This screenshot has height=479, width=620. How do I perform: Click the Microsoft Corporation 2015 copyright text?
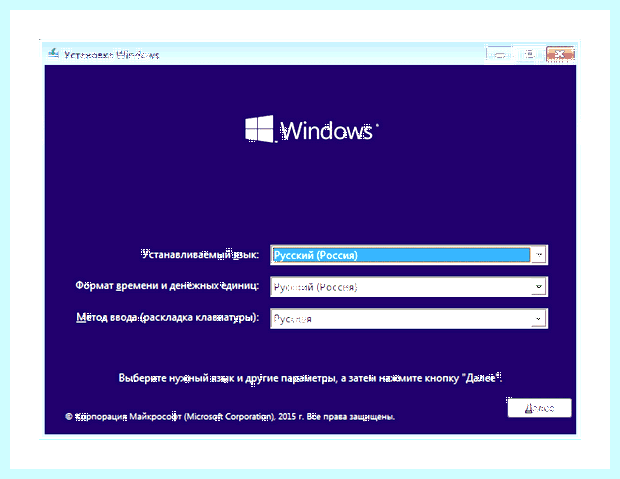(x=230, y=417)
